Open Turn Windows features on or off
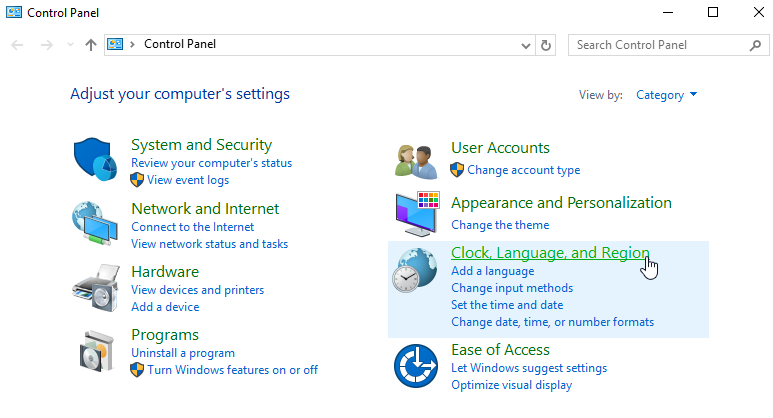 click(232, 370)
